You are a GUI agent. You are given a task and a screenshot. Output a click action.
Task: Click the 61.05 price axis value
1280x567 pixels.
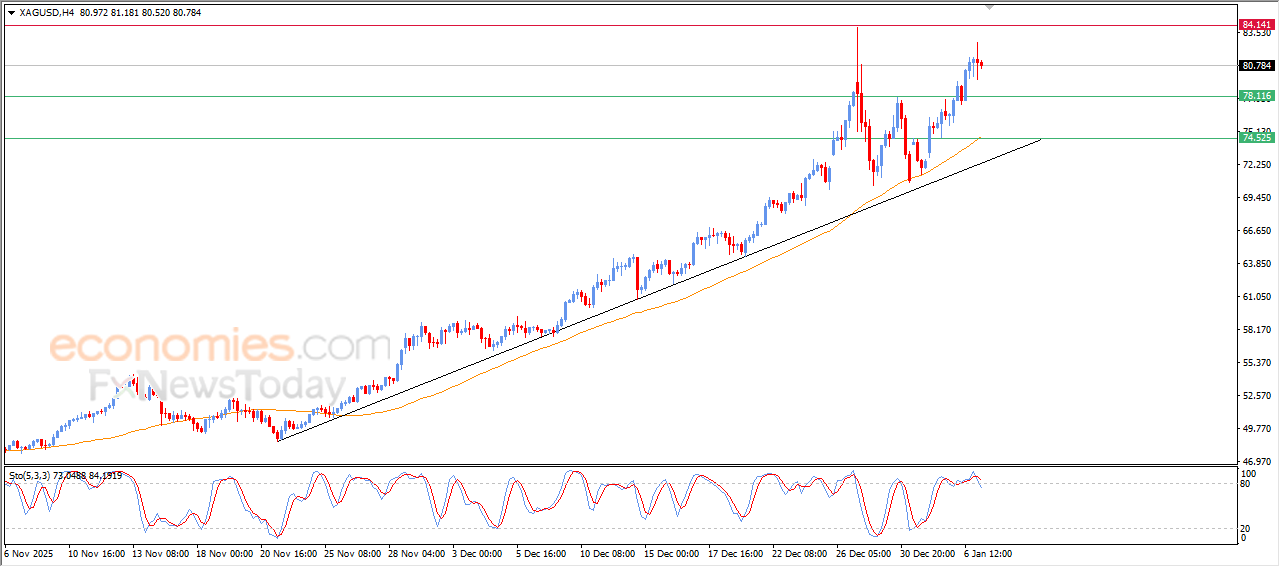(x=1256, y=297)
